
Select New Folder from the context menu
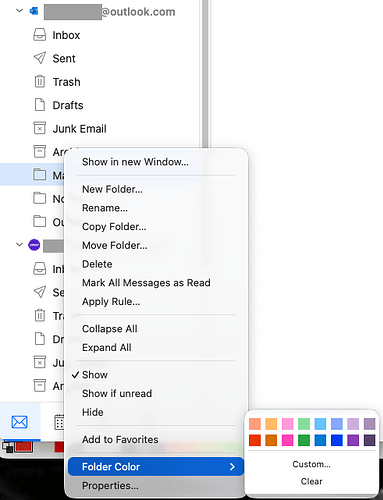pyautogui.click(x=156, y=189)
